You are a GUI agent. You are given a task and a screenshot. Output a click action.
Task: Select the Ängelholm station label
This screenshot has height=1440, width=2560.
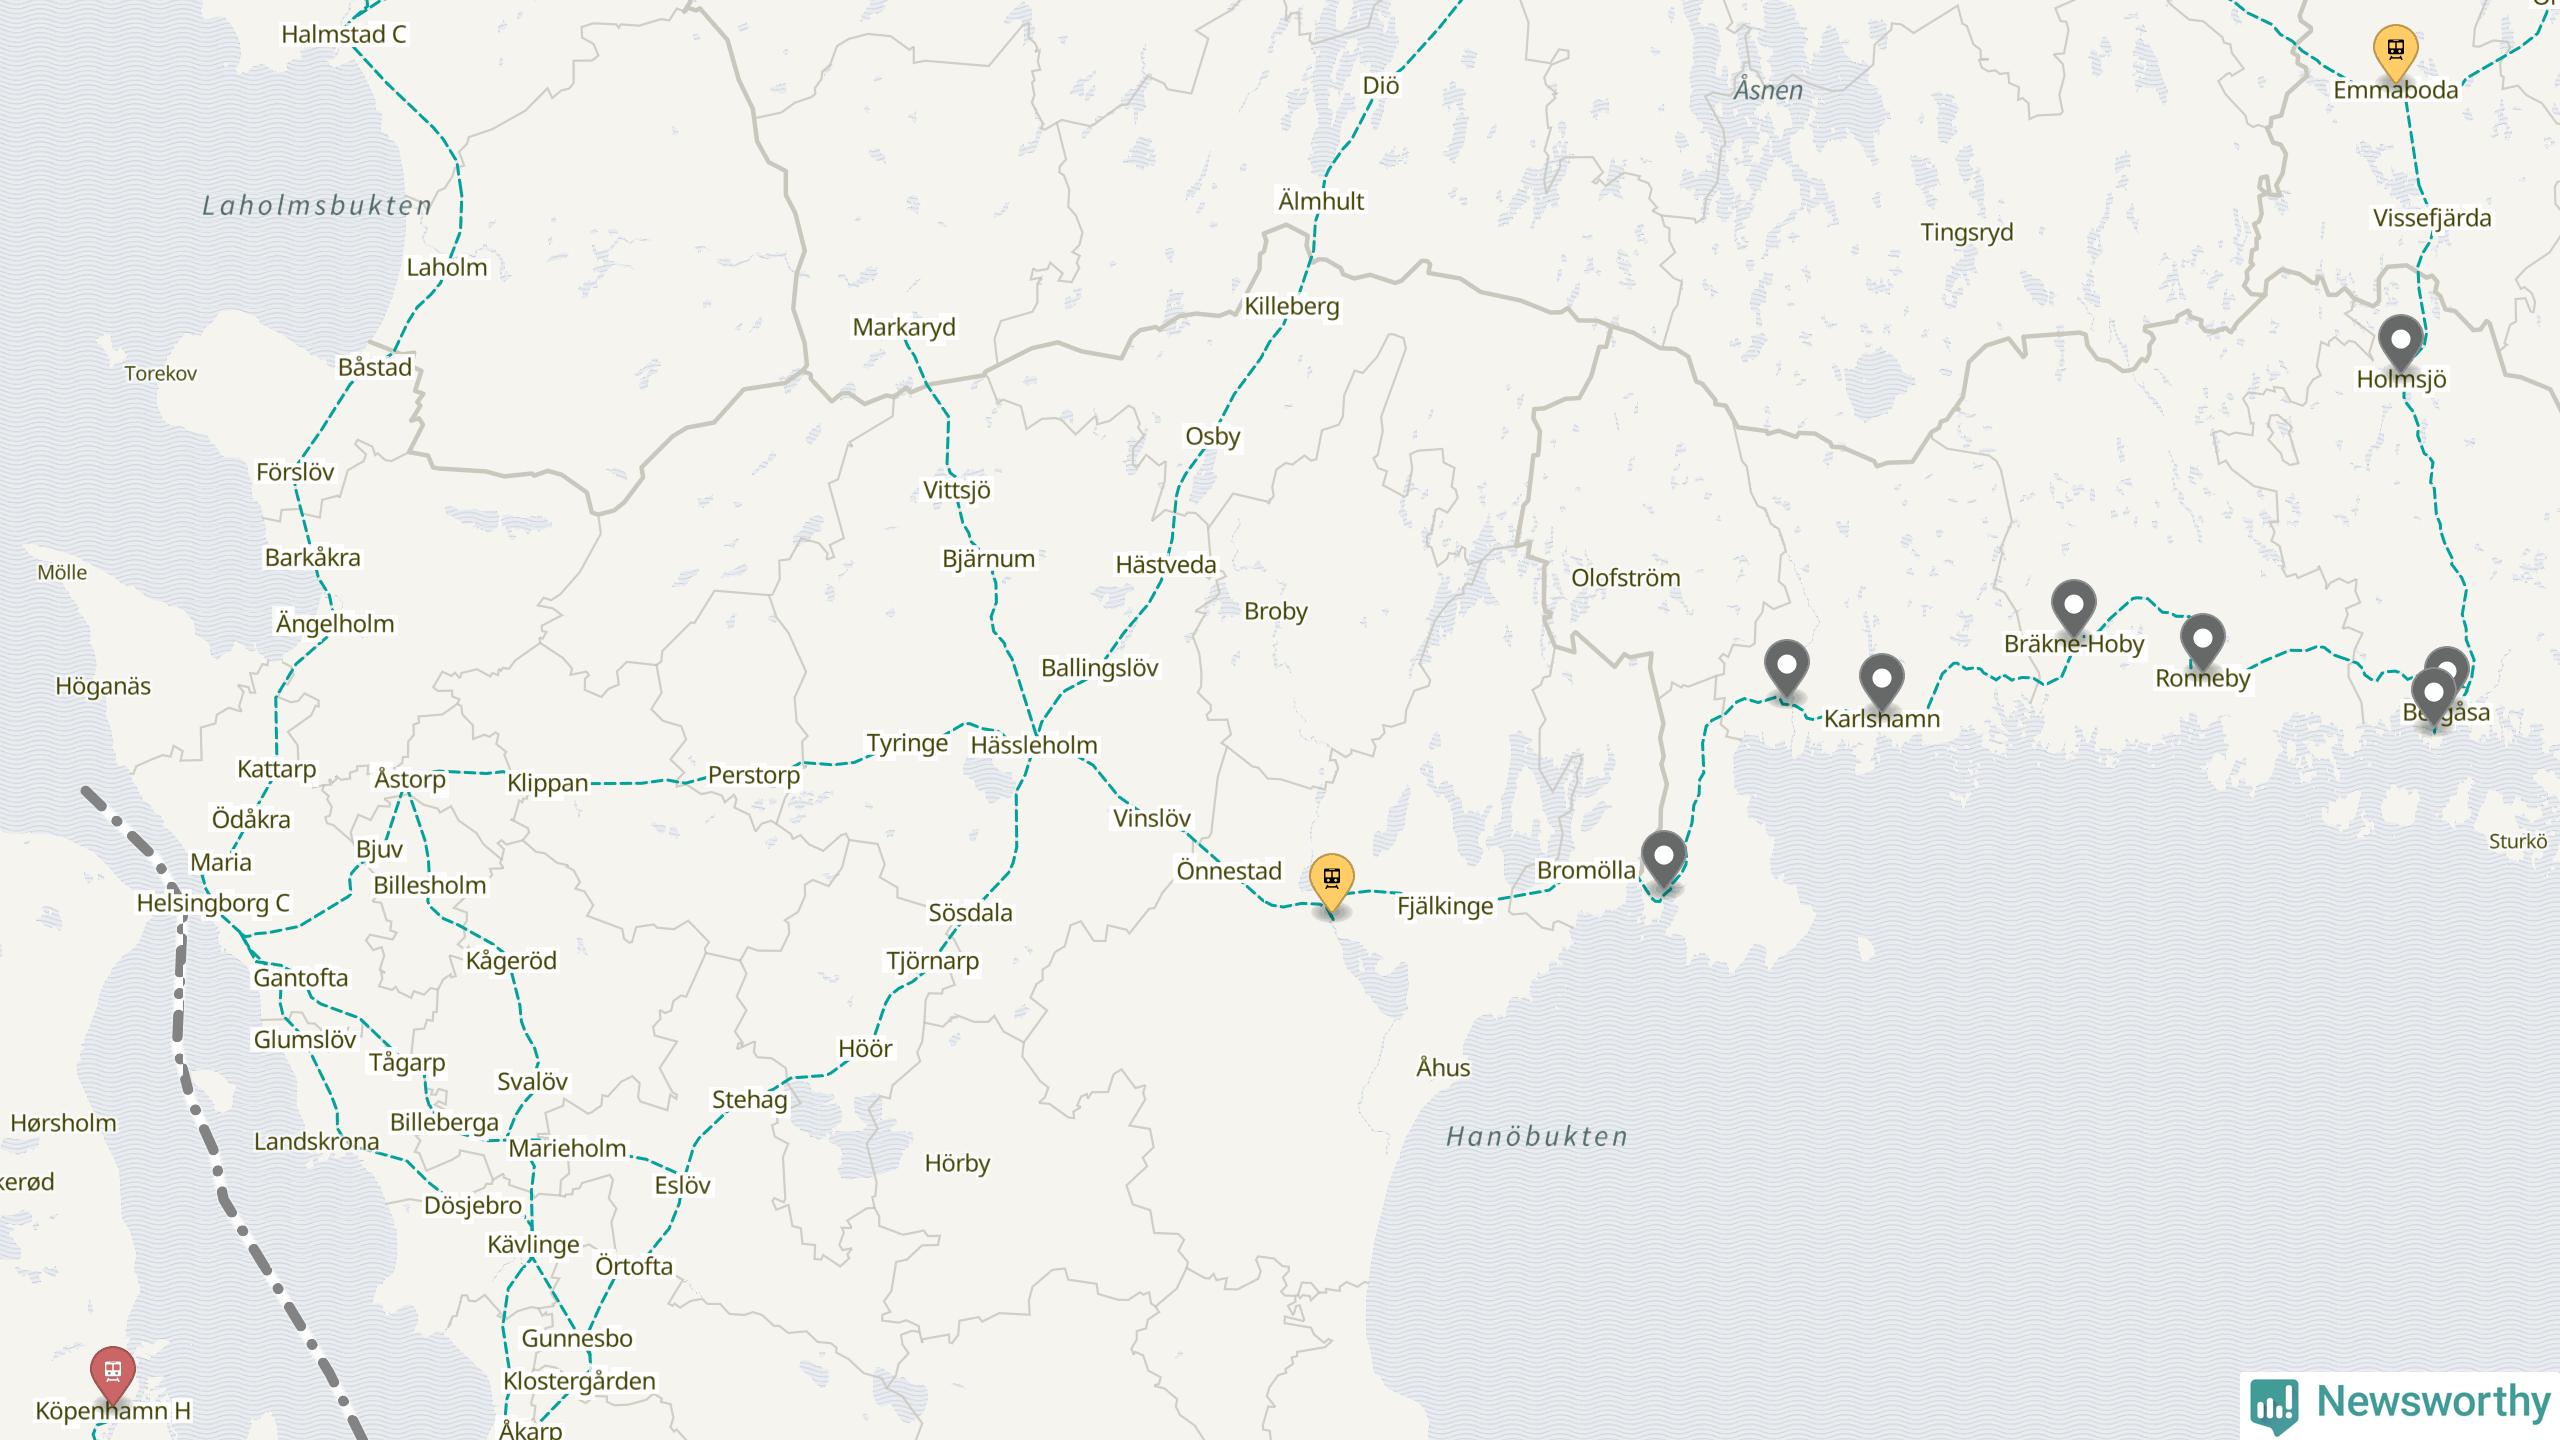coord(335,624)
